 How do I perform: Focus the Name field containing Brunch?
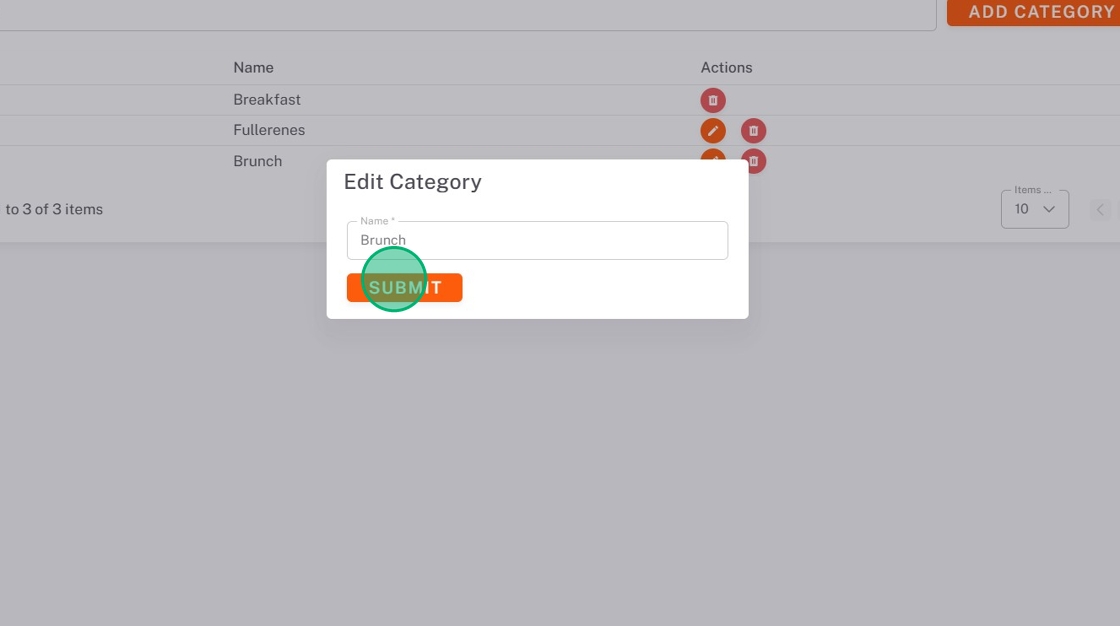[x=537, y=241]
